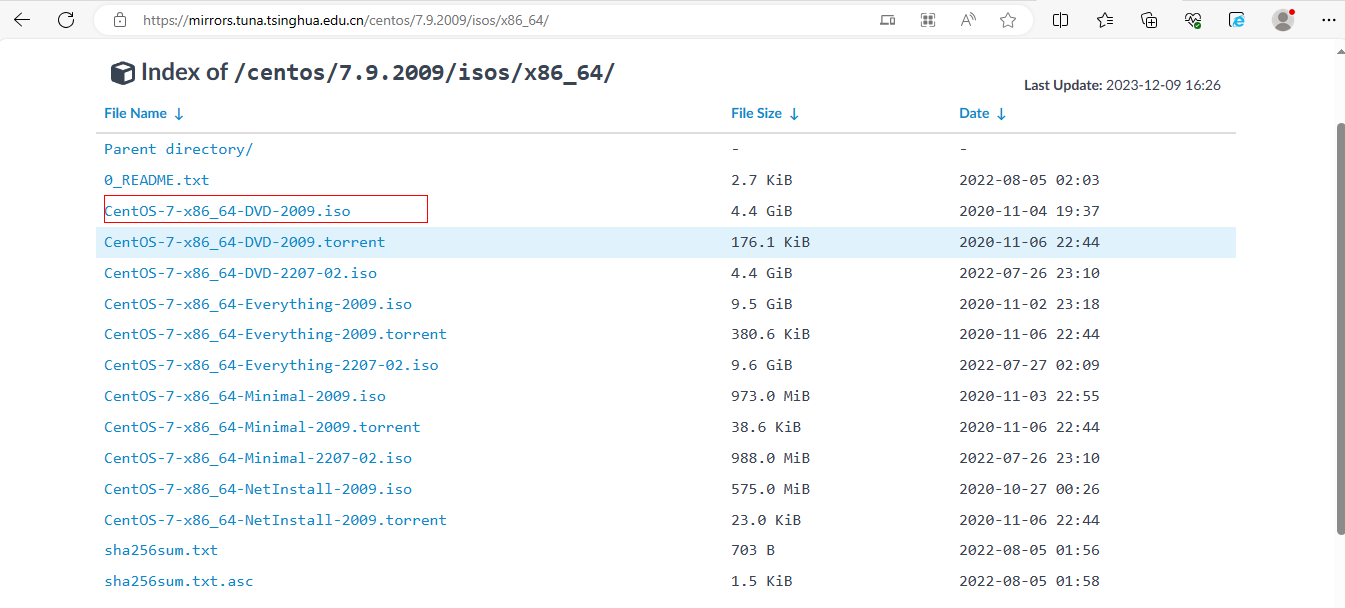Open Browser essentials heart icon
Screen dimensions: 1345x608
[x=1193, y=20]
